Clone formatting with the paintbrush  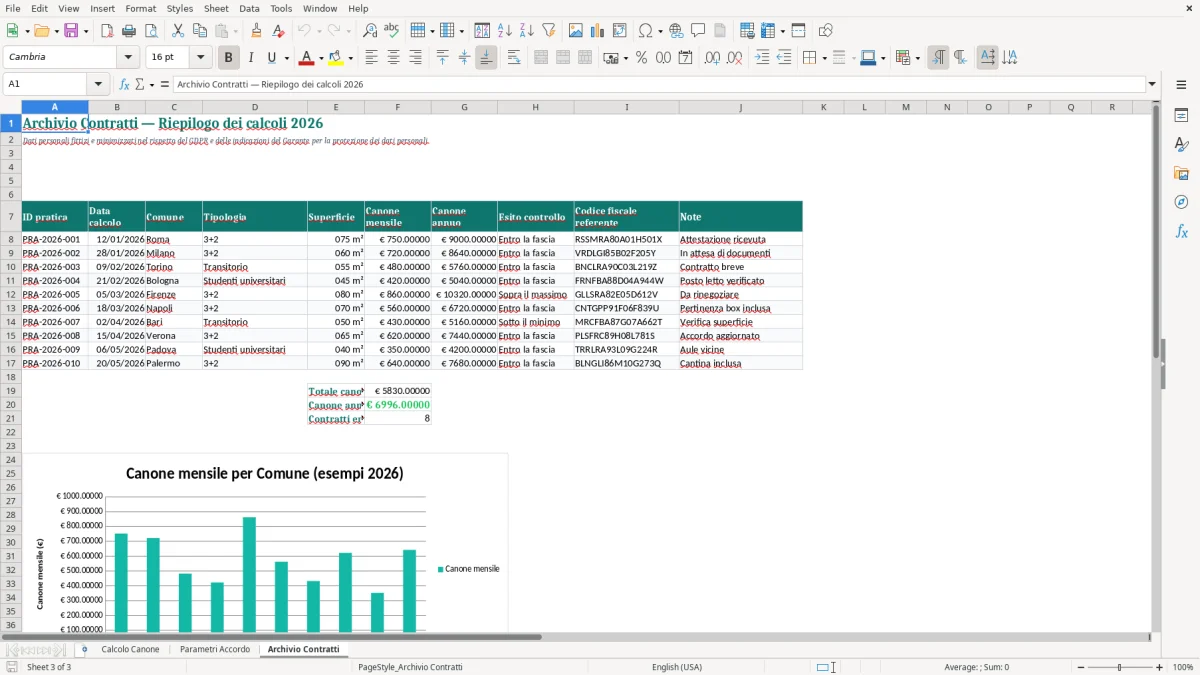[x=256, y=30]
